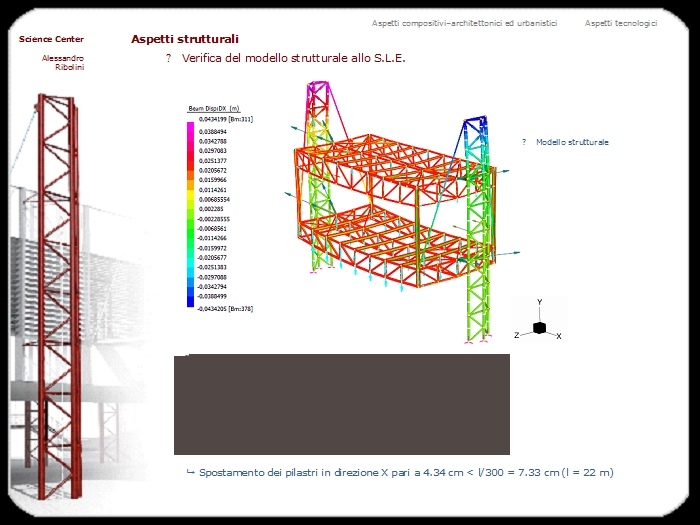The width and height of the screenshot is (700, 525).
Task: Click the Science Center title
Action: click(51, 39)
